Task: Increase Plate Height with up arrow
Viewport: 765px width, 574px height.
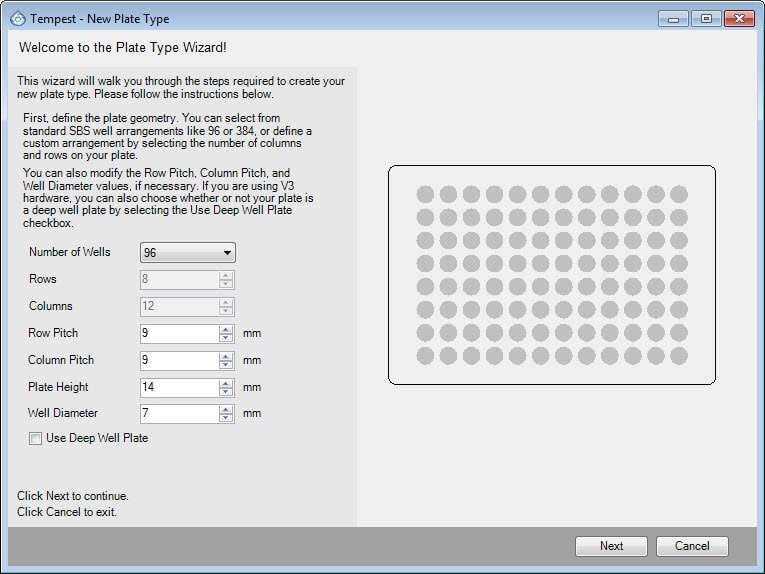Action: tap(227, 383)
